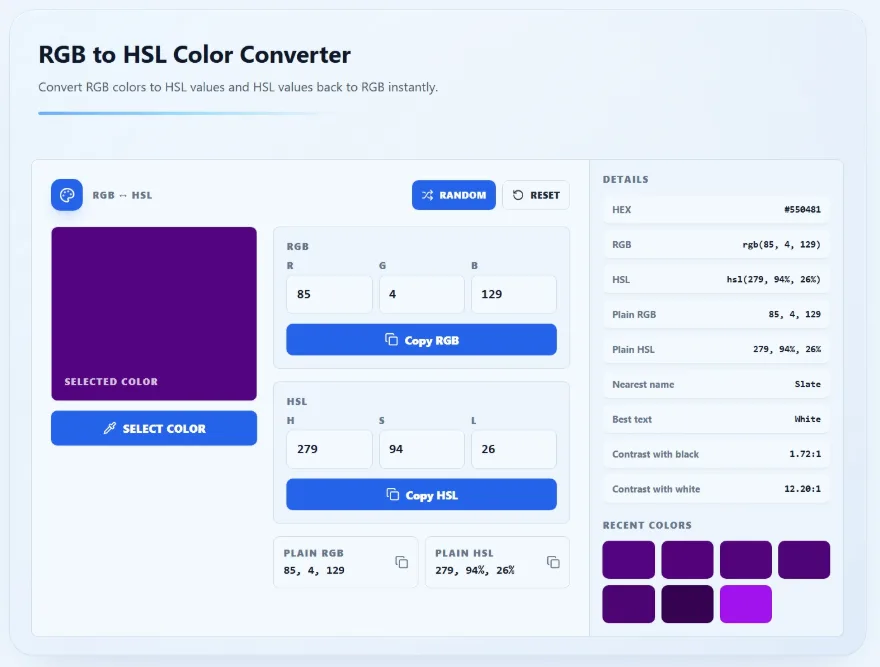
Task: Click the contrast with black value 1.72:1
Action: [805, 454]
